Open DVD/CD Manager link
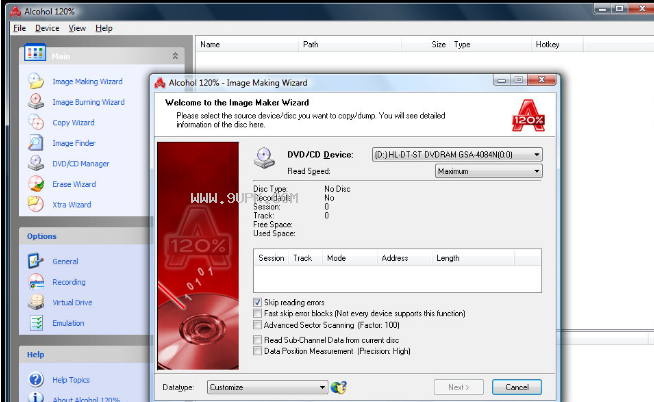The width and height of the screenshot is (654, 402). tap(80, 163)
